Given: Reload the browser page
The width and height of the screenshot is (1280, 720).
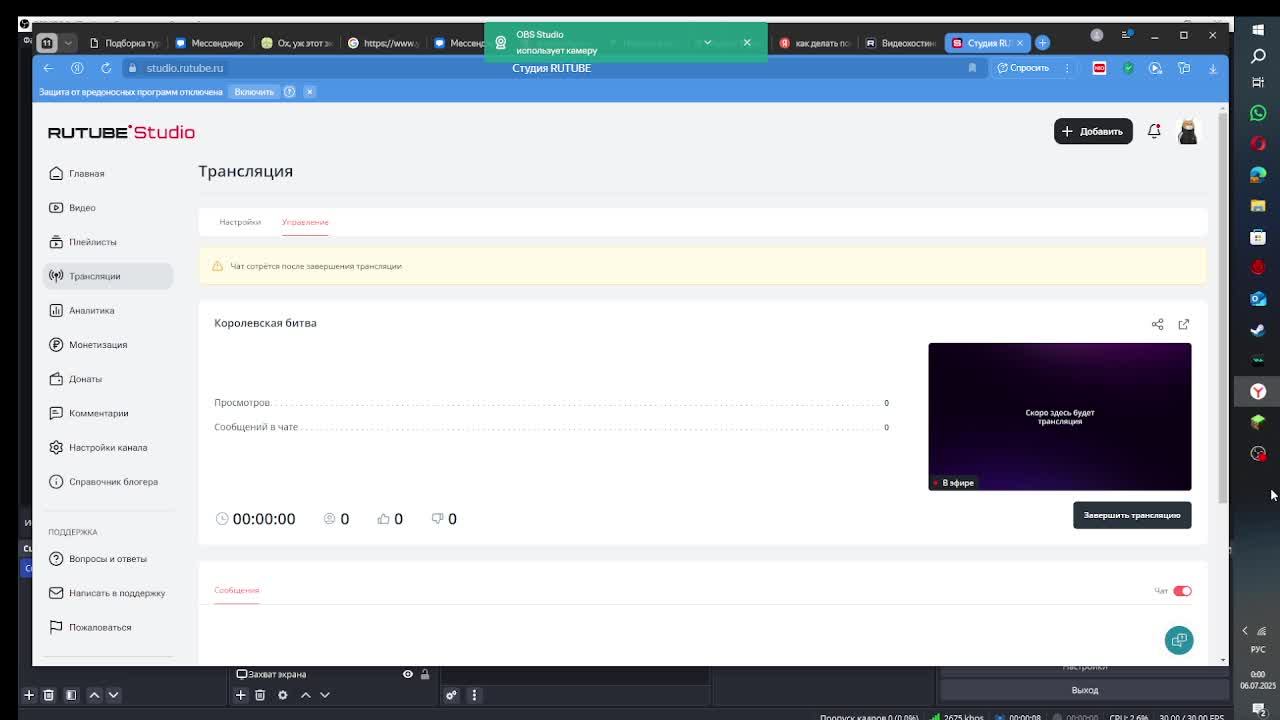Looking at the screenshot, I should (106, 68).
